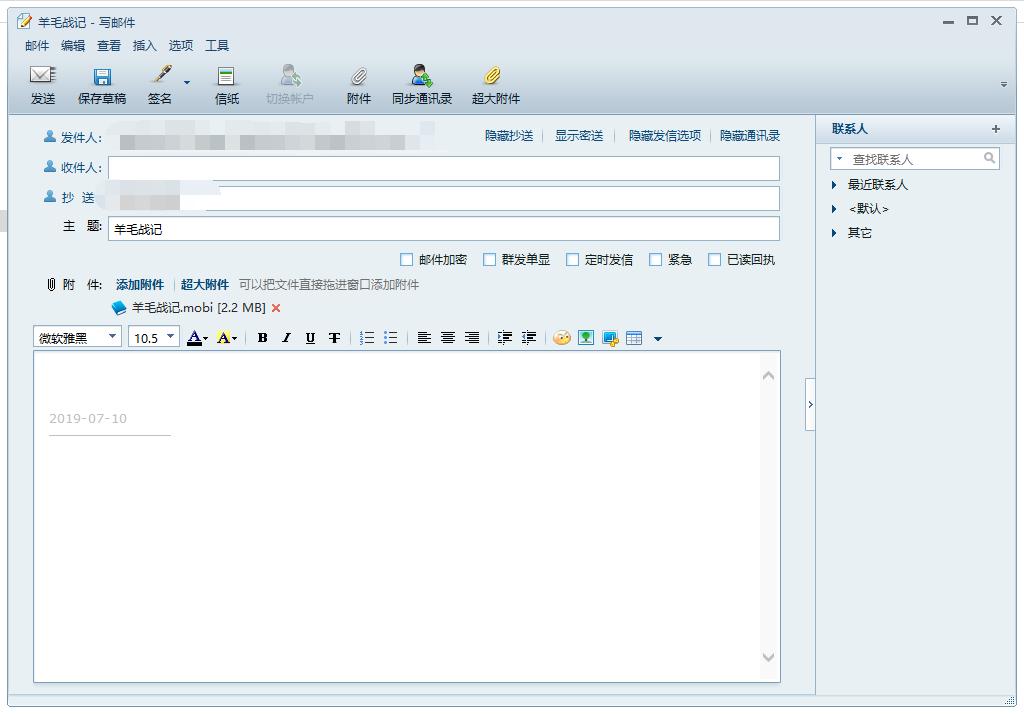Image resolution: width=1024 pixels, height=714 pixels.
Task: Open the text highlight color picker
Action: pos(227,338)
